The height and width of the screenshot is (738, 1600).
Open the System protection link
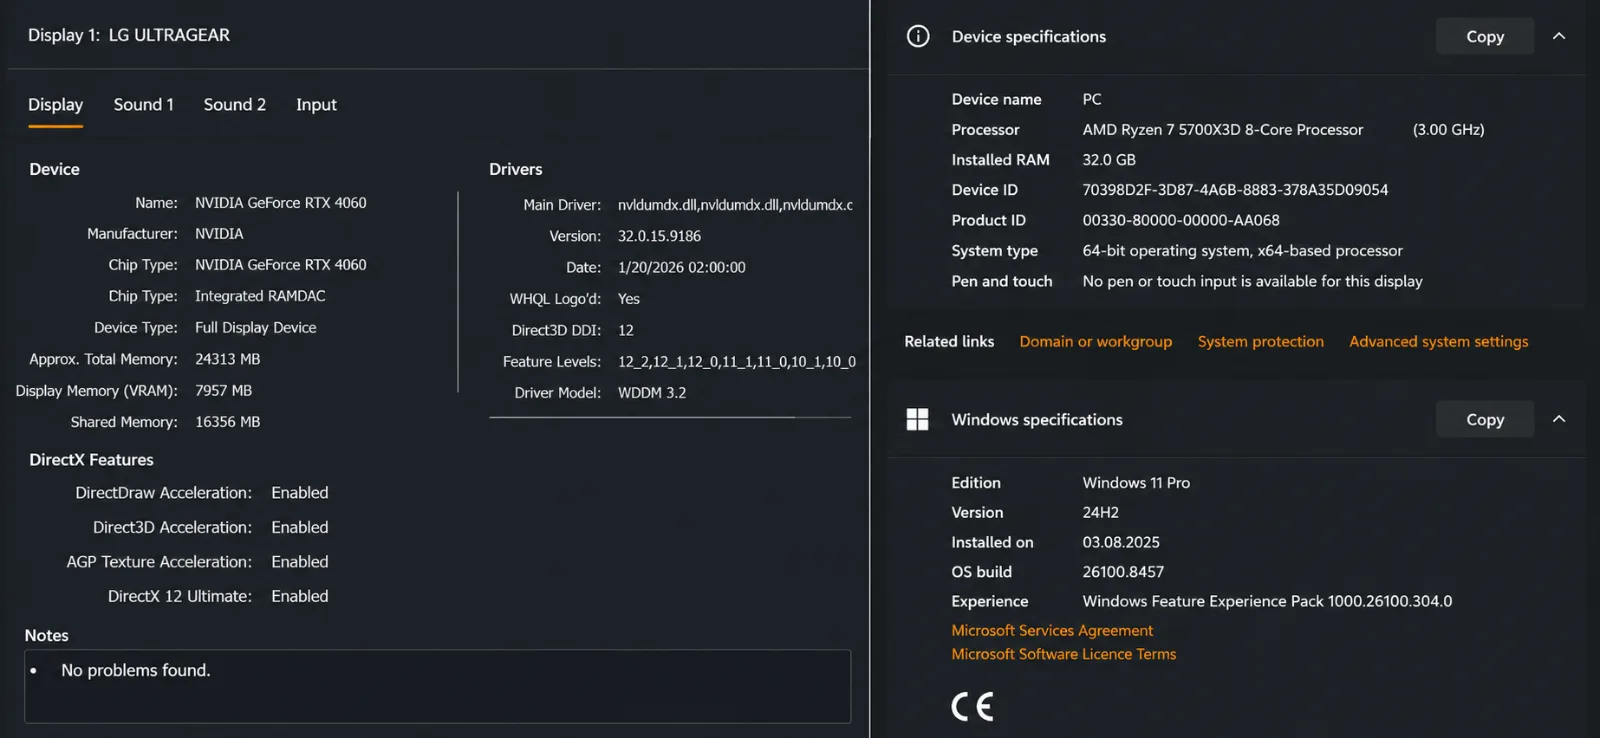[1260, 341]
